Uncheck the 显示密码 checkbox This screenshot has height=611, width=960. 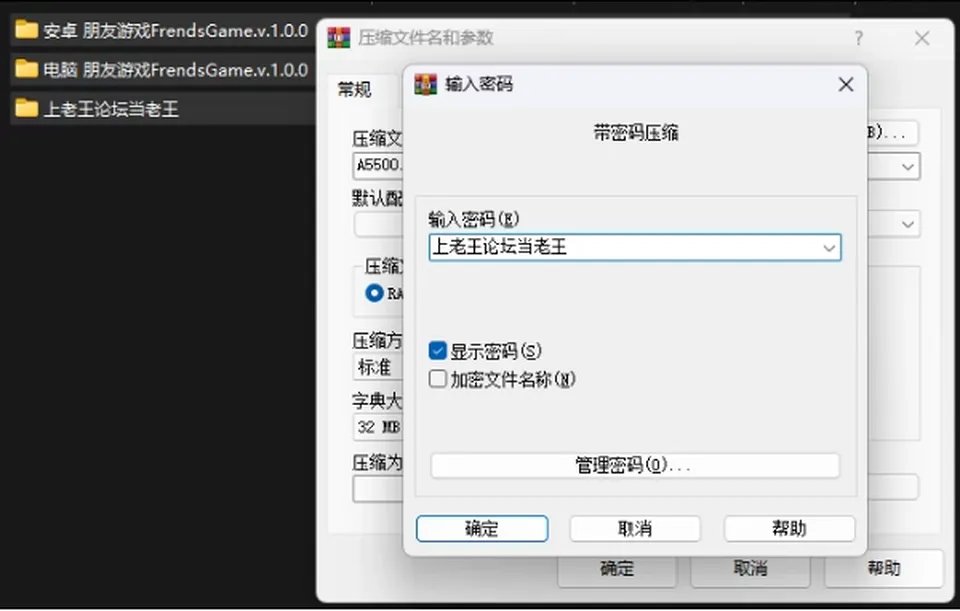(438, 351)
